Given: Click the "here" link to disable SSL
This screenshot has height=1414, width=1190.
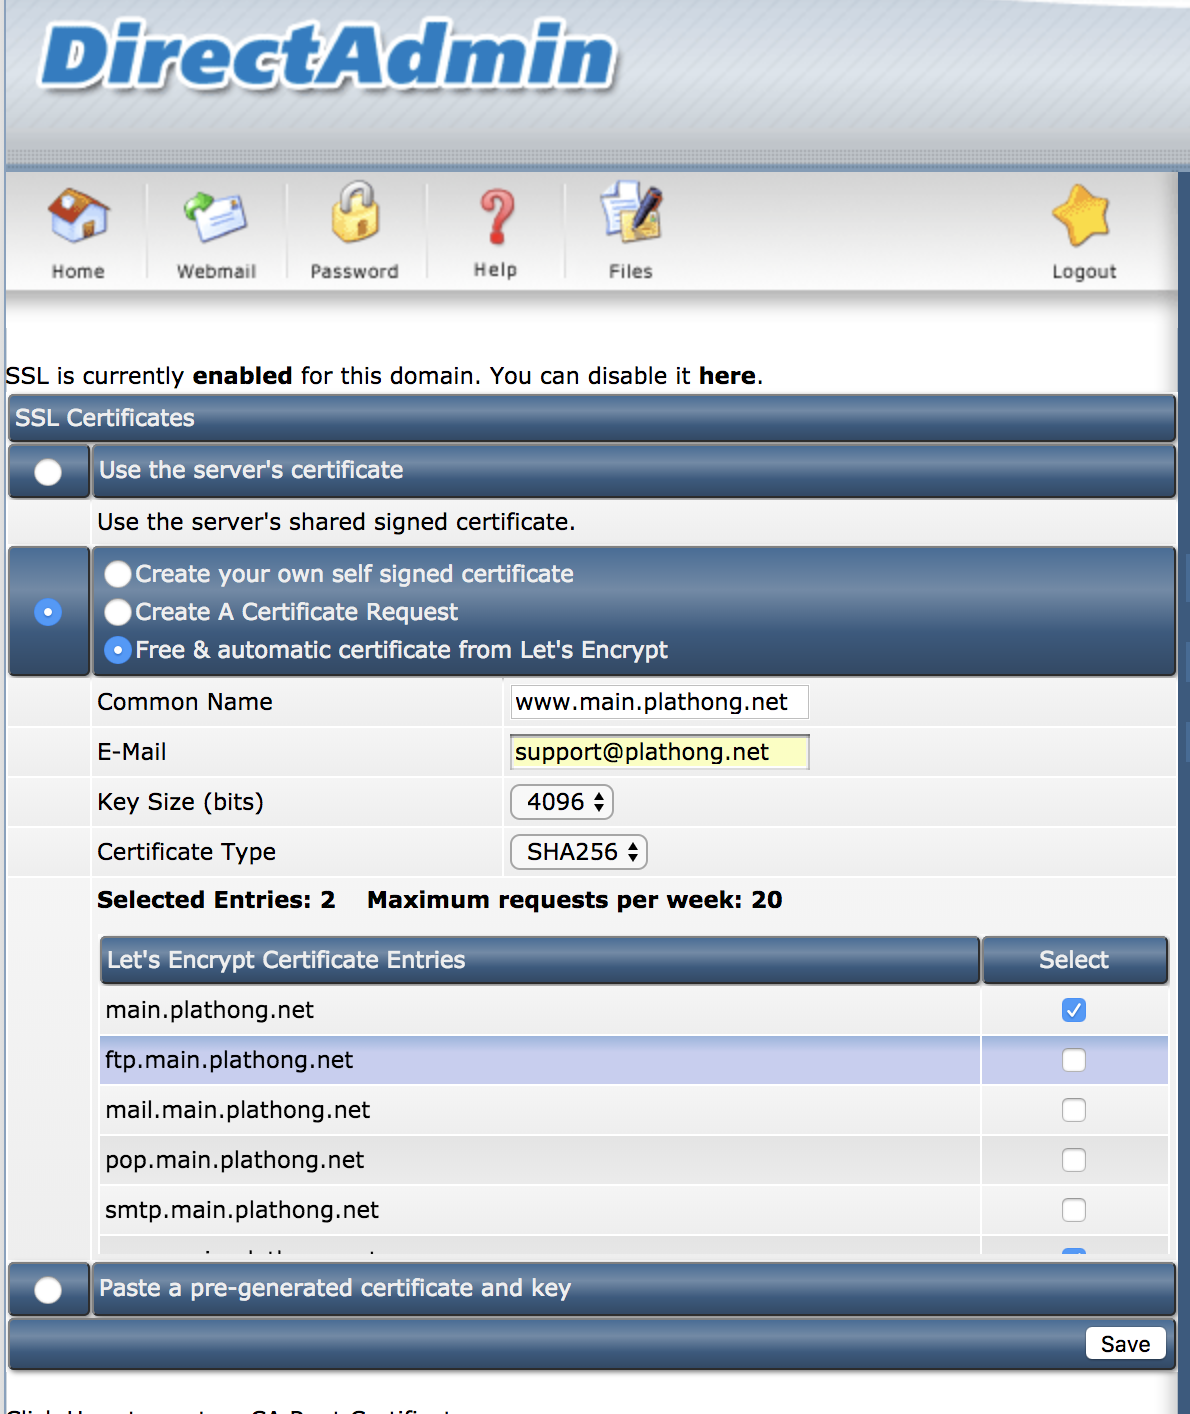Looking at the screenshot, I should (727, 376).
